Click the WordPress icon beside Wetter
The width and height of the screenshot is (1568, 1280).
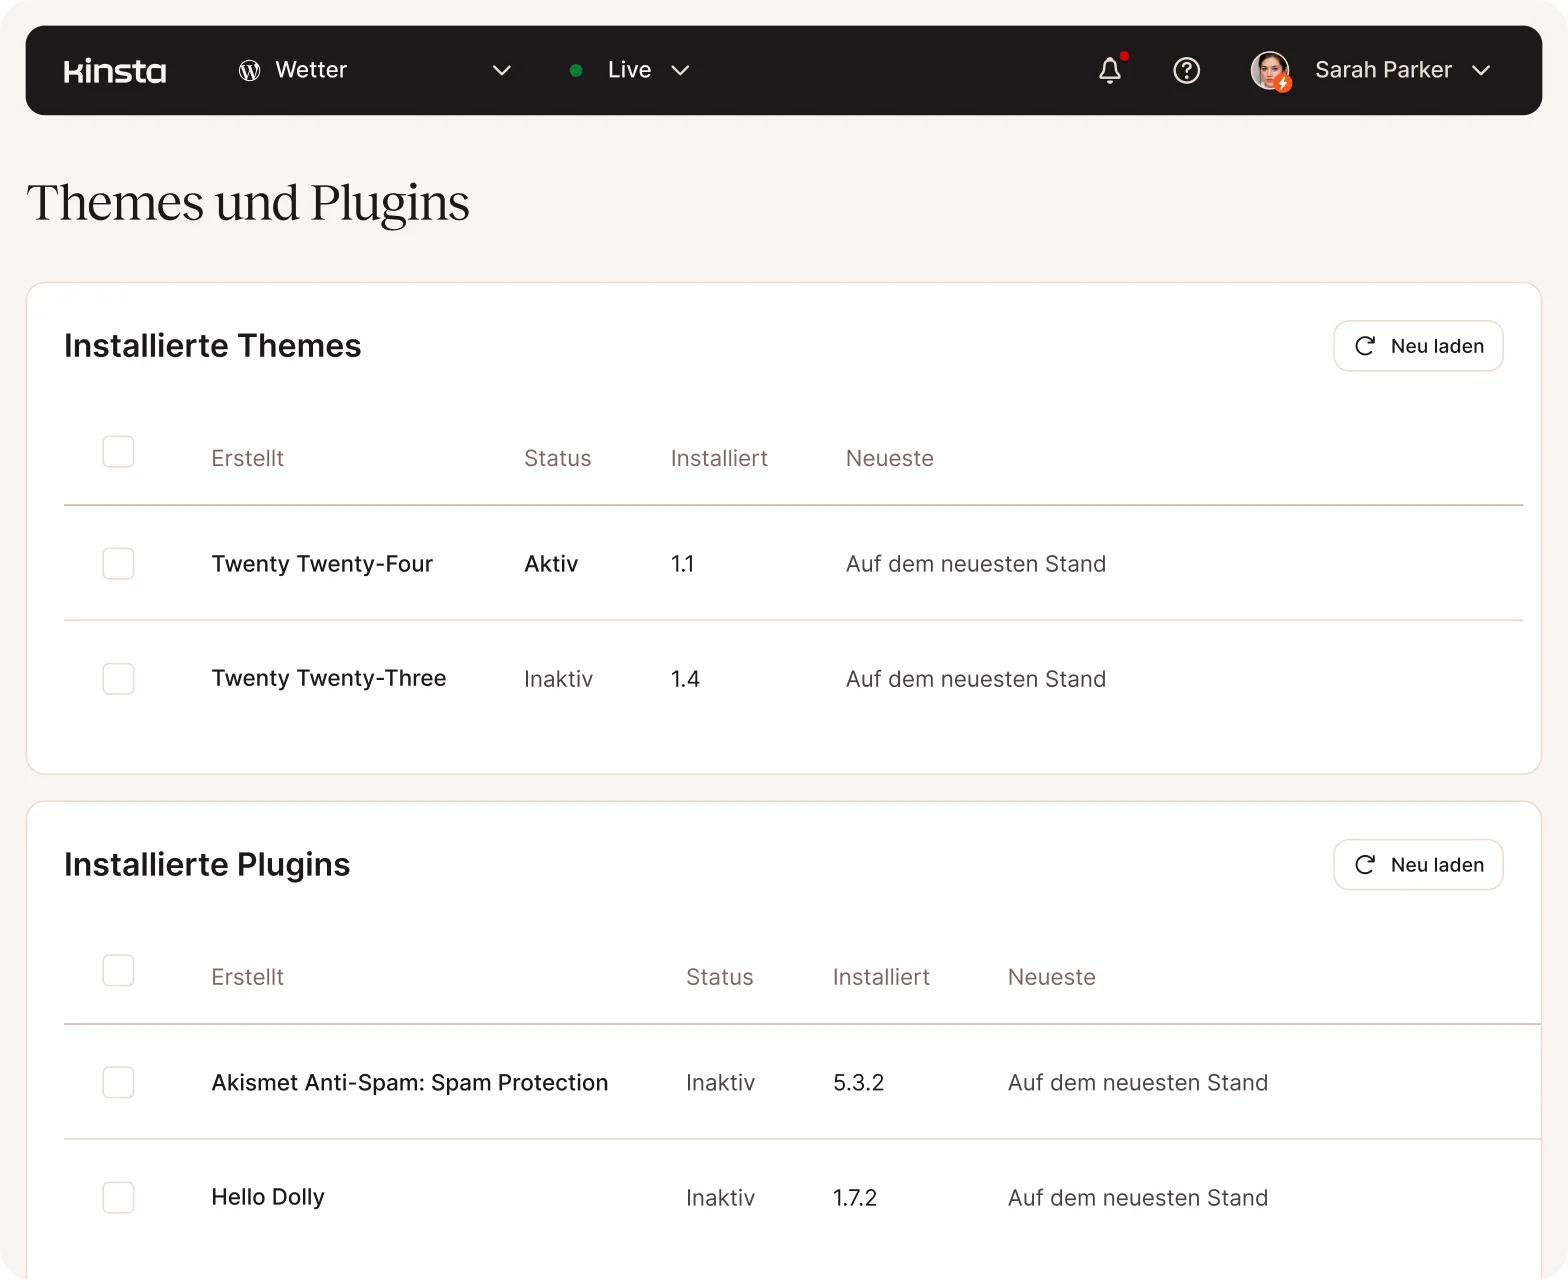[250, 70]
